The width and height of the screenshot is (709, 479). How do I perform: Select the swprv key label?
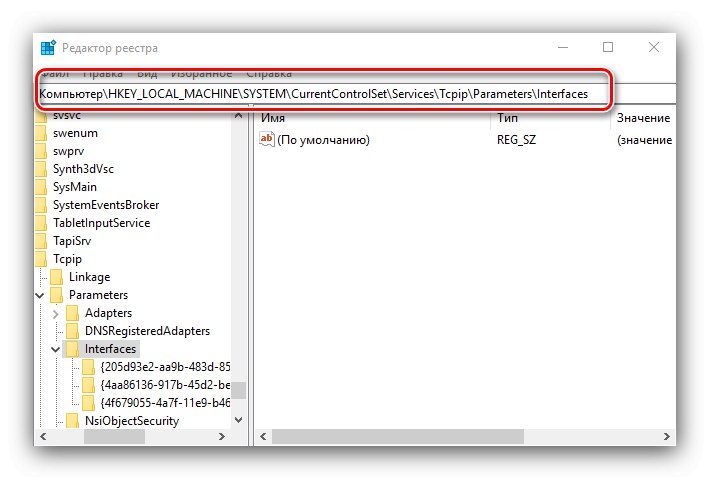[x=68, y=151]
